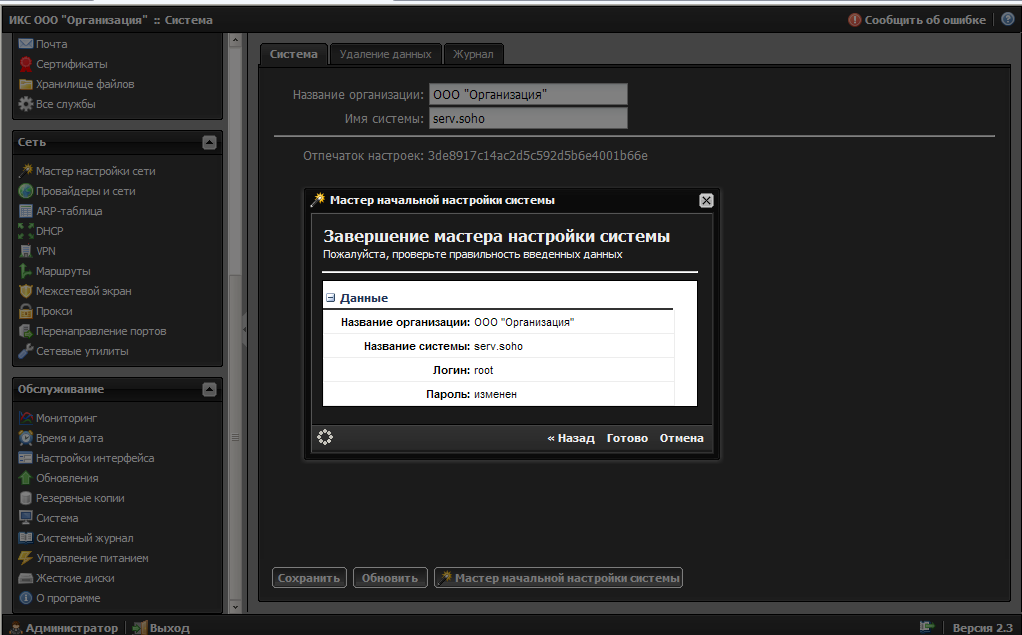The image size is (1022, 635).
Task: Open the Все службы gear icon
Action: click(25, 104)
